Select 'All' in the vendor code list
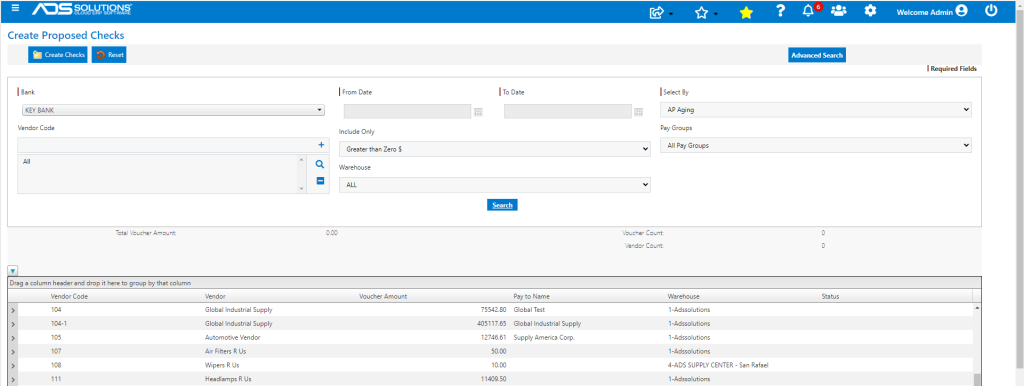The height and width of the screenshot is (386, 1024). (x=27, y=161)
